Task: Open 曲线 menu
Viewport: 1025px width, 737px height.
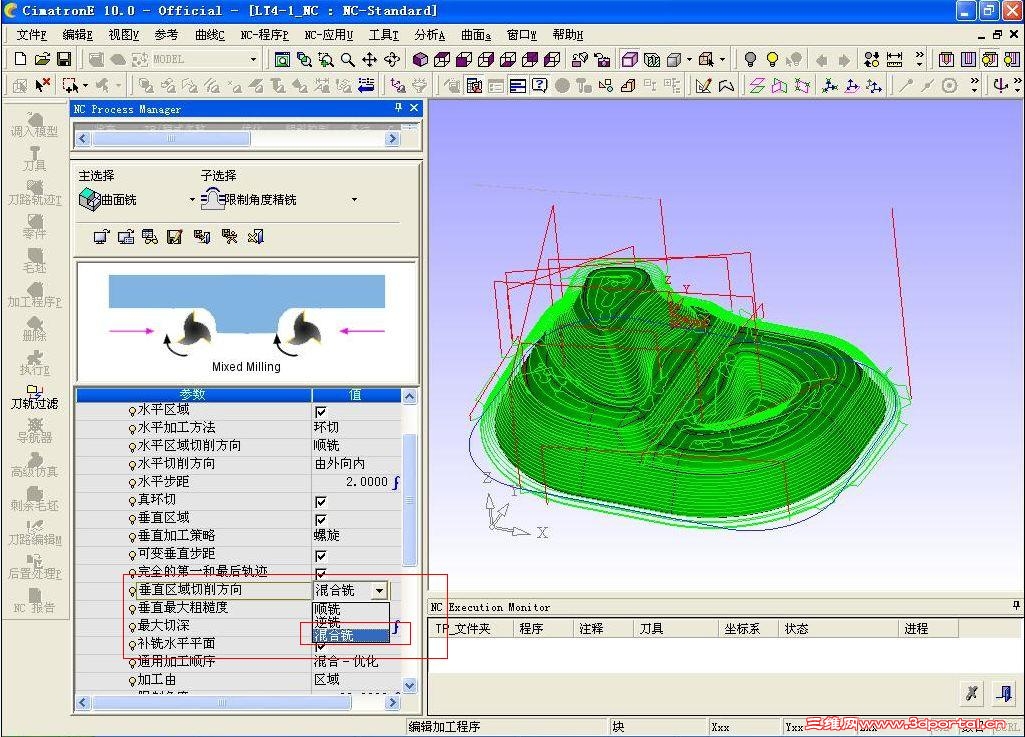Action: click(210, 35)
